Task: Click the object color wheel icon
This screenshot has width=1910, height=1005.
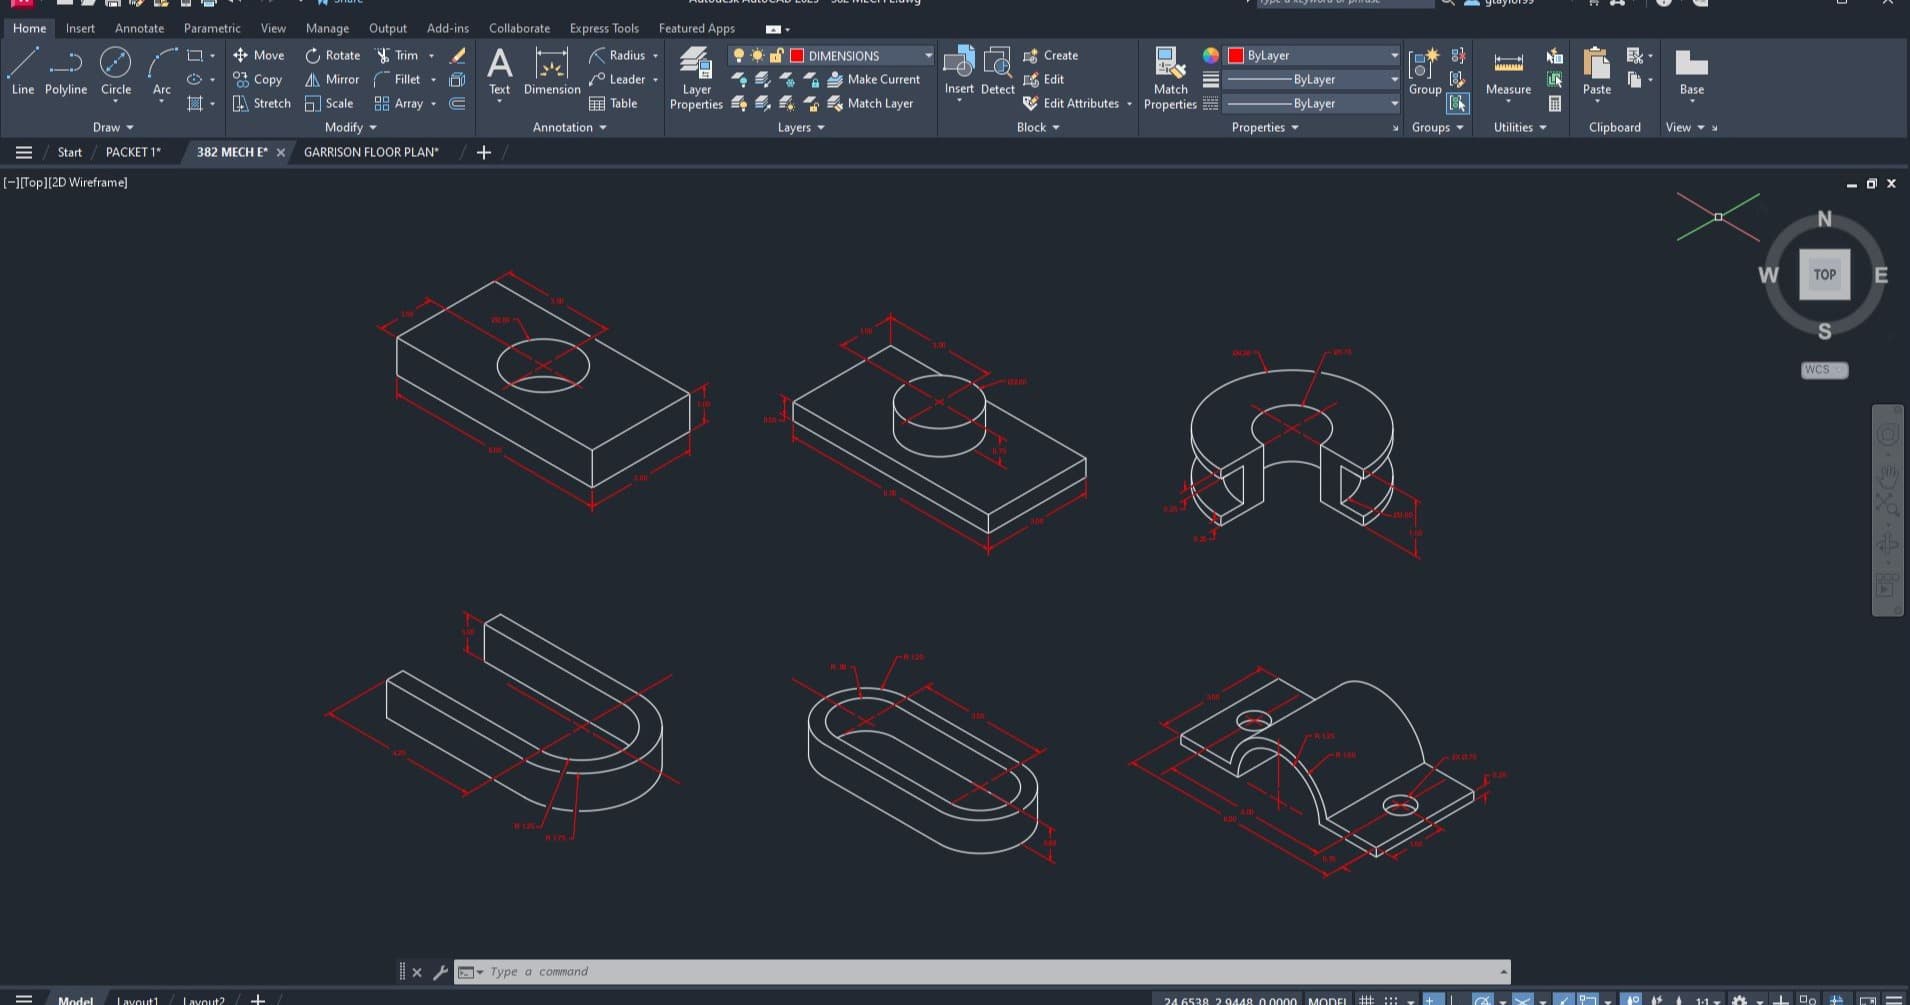Action: tap(1211, 55)
